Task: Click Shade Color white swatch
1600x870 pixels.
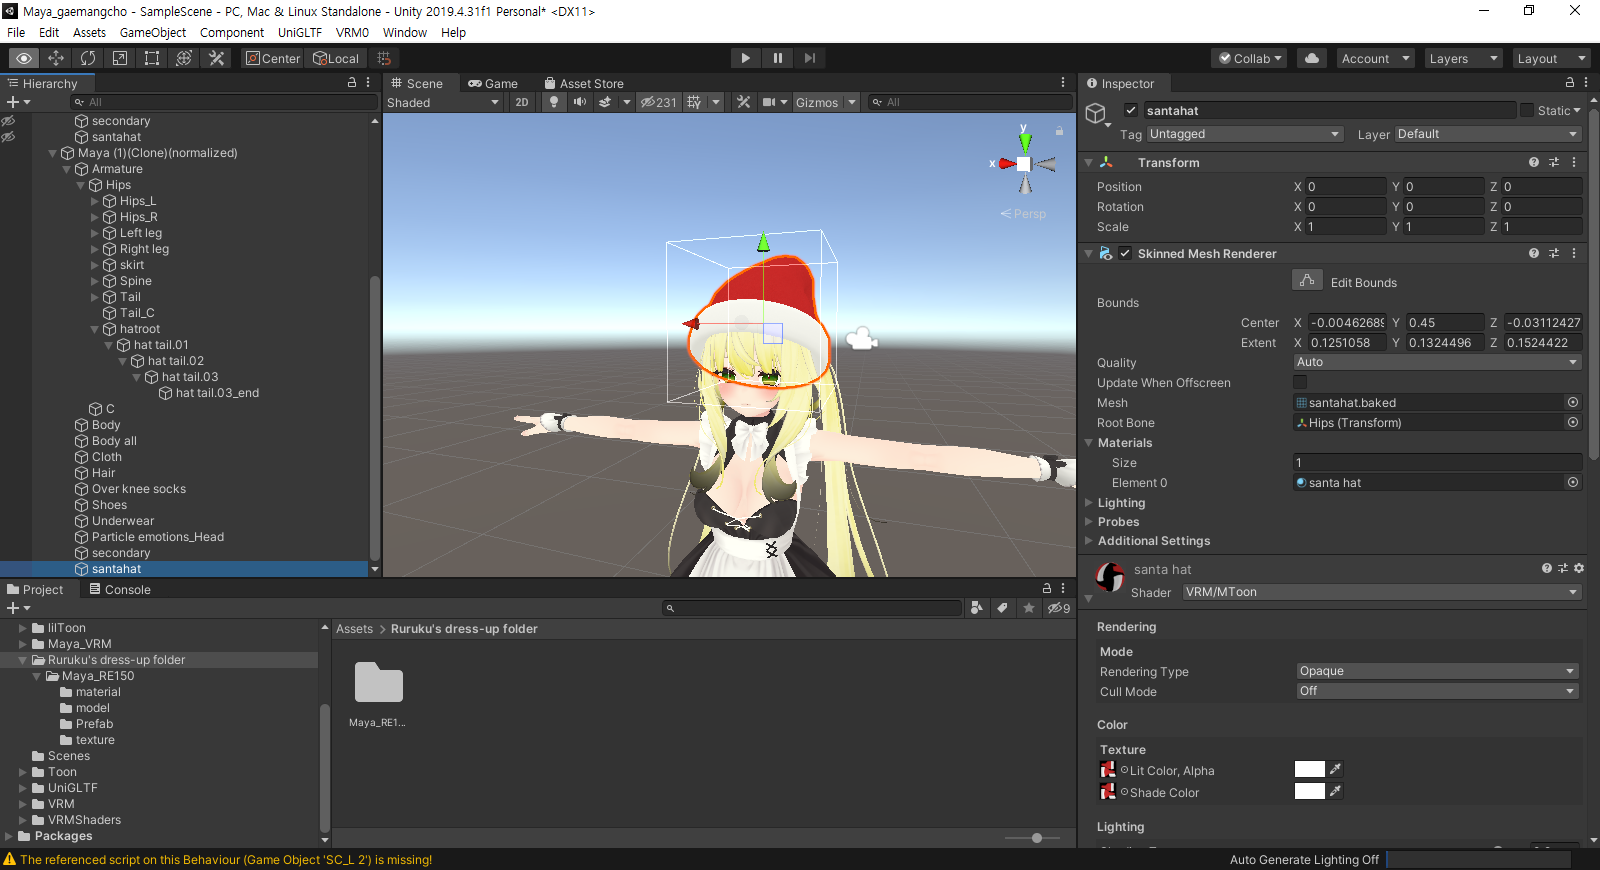Action: click(1309, 791)
